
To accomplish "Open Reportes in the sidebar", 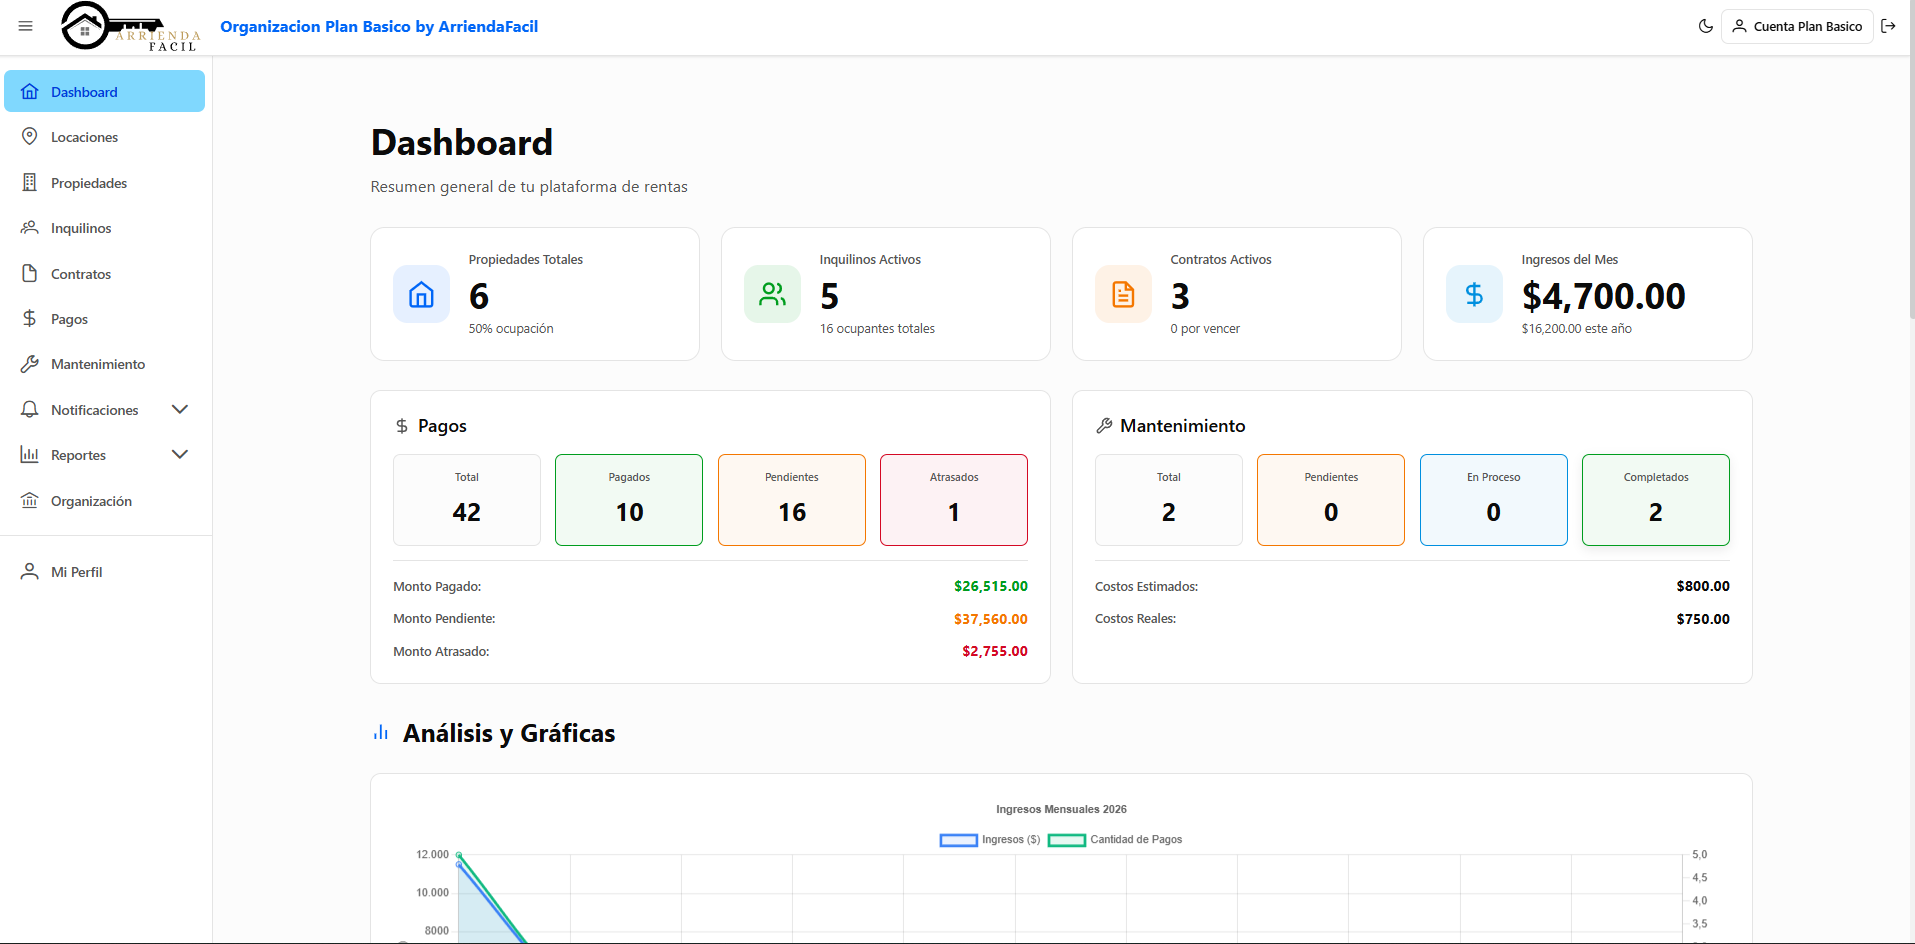I will pos(105,455).
